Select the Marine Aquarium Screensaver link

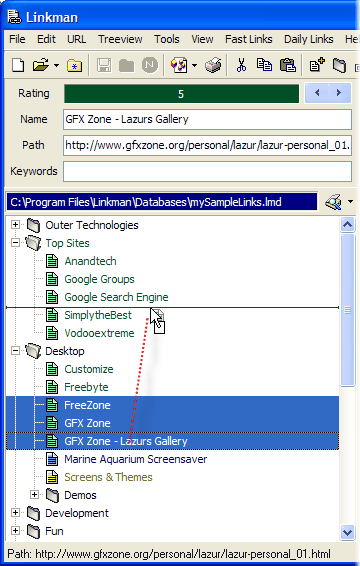(x=136, y=460)
